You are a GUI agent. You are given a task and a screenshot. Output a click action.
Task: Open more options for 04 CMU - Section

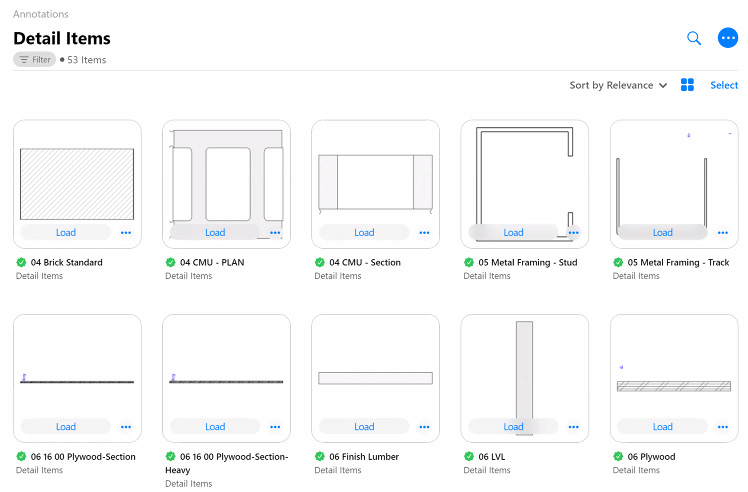[424, 232]
